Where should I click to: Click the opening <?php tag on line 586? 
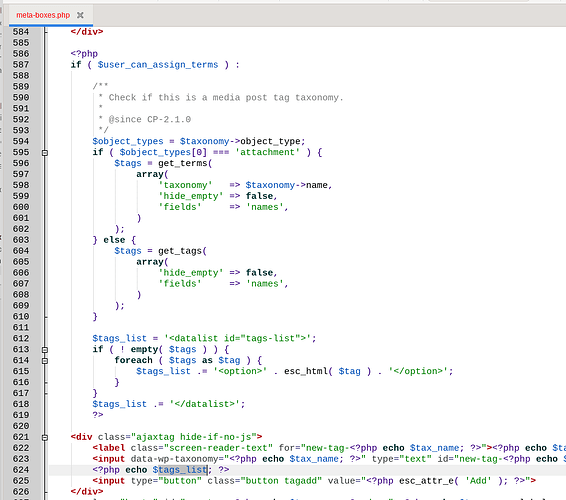click(84, 54)
